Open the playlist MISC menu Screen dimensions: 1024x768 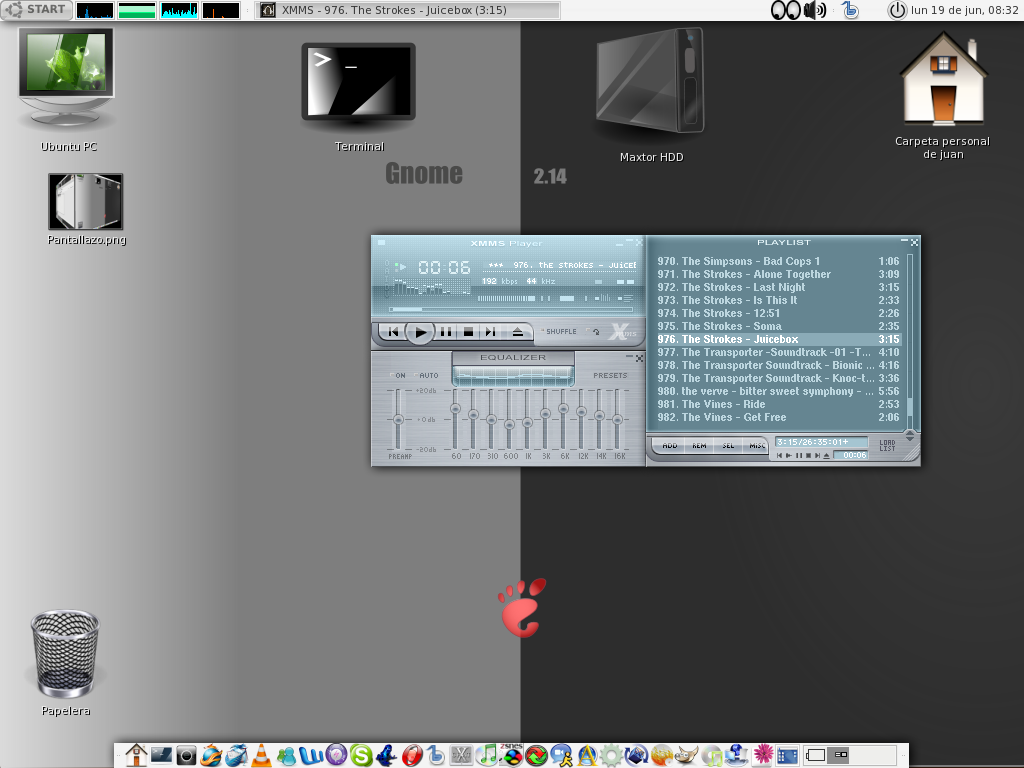point(756,446)
